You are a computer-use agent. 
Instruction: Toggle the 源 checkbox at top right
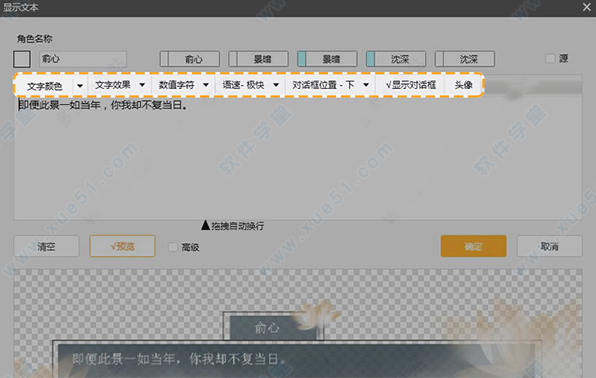click(x=550, y=58)
